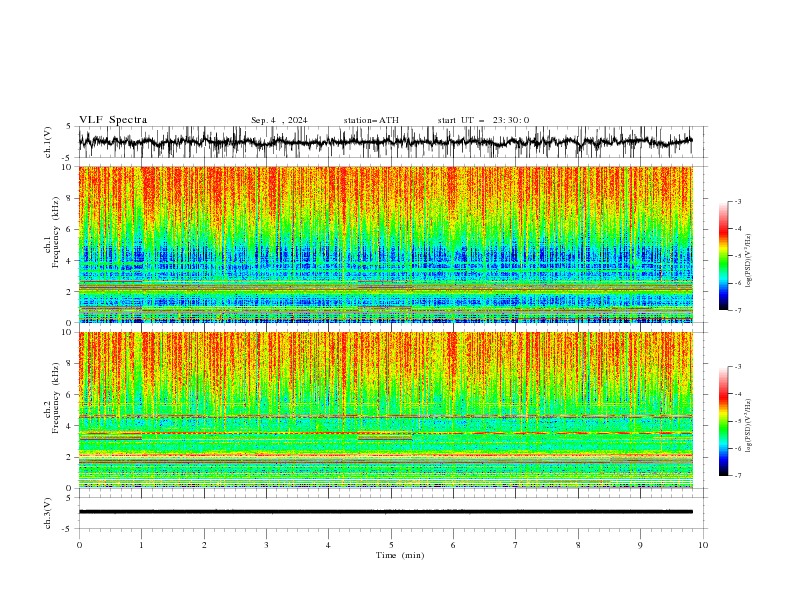Click the log(PSD) label beside the lower colorbar

749,426
